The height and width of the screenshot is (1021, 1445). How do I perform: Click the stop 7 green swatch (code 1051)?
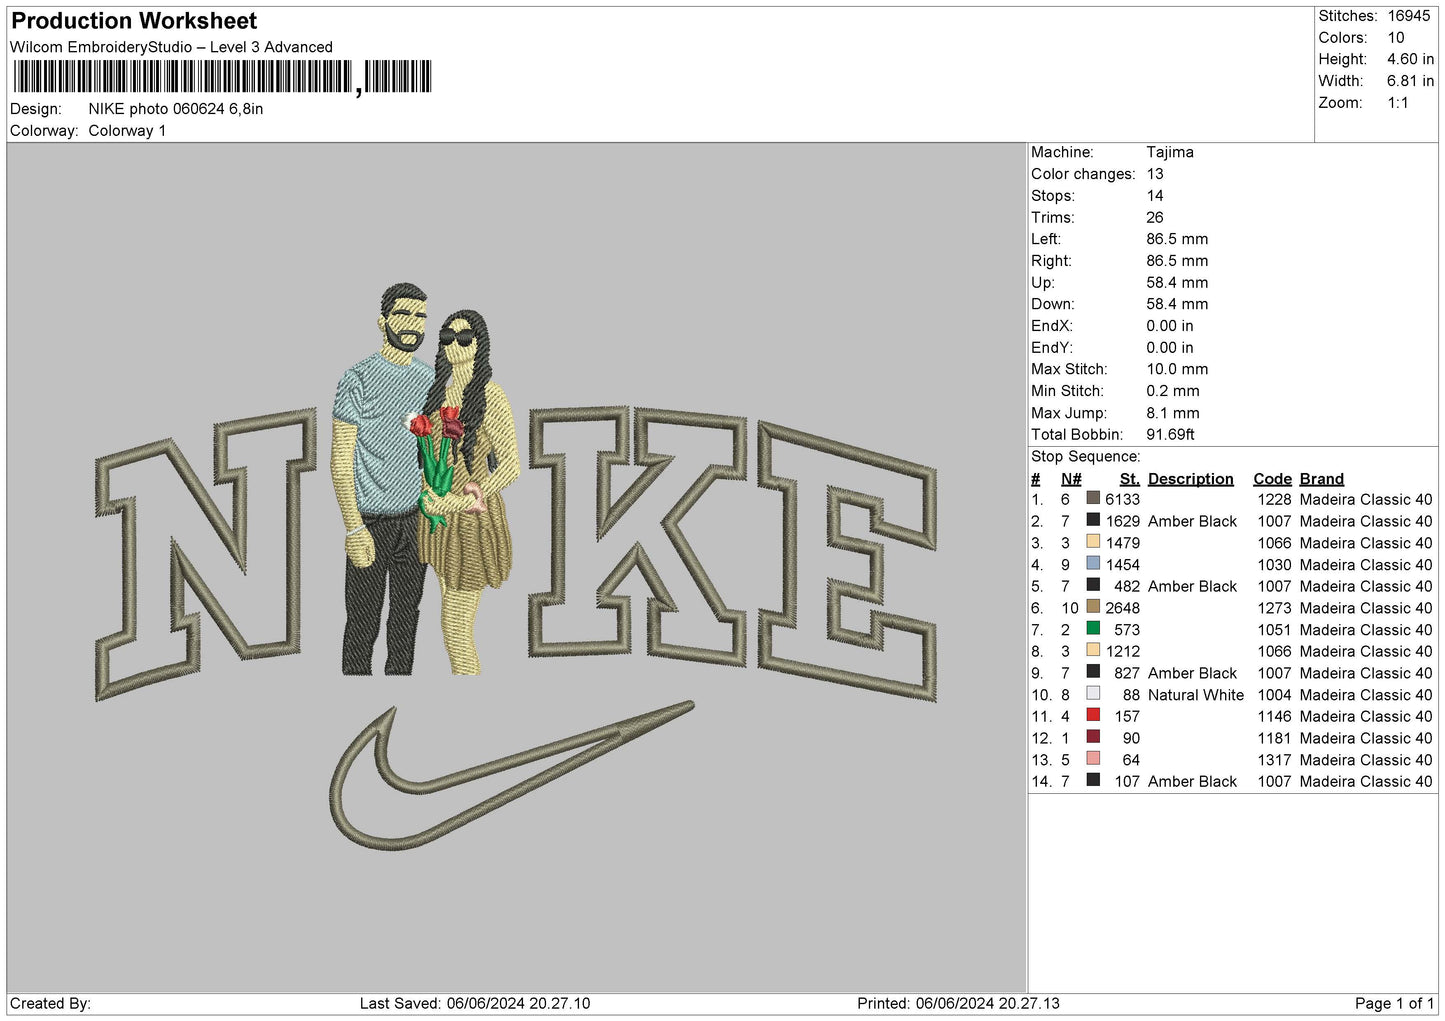1093,628
